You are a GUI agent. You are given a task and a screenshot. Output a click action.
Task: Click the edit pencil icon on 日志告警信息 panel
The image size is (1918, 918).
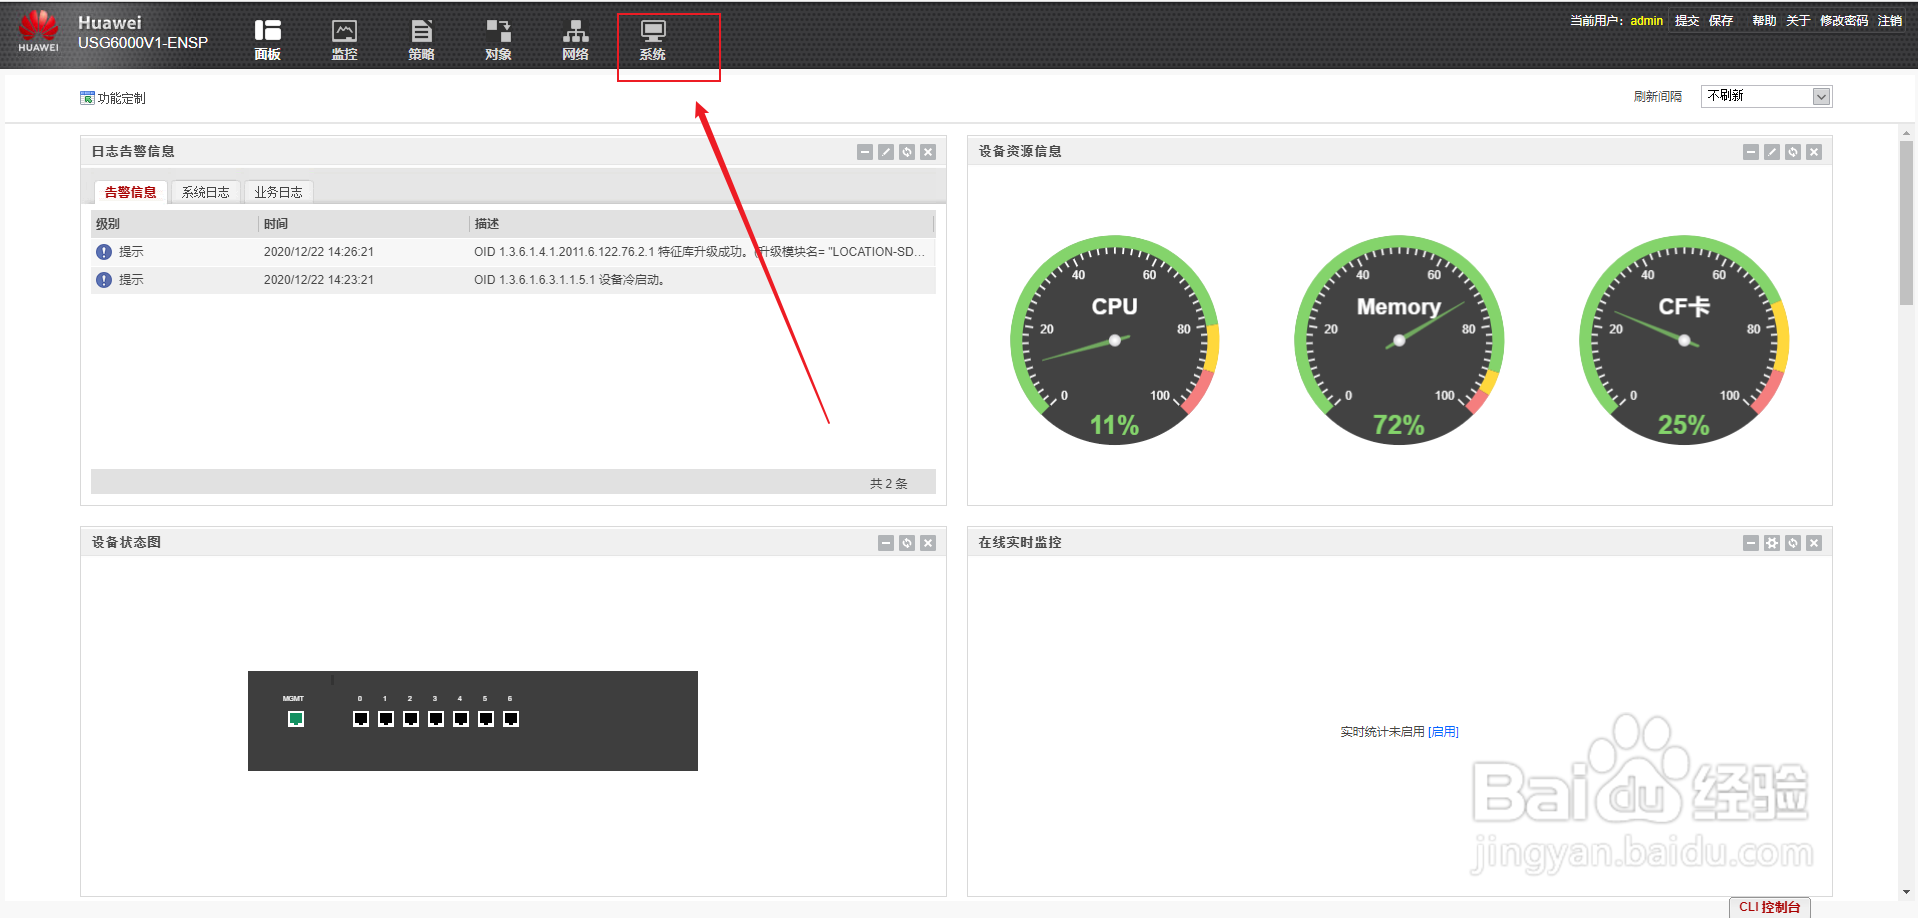886,151
